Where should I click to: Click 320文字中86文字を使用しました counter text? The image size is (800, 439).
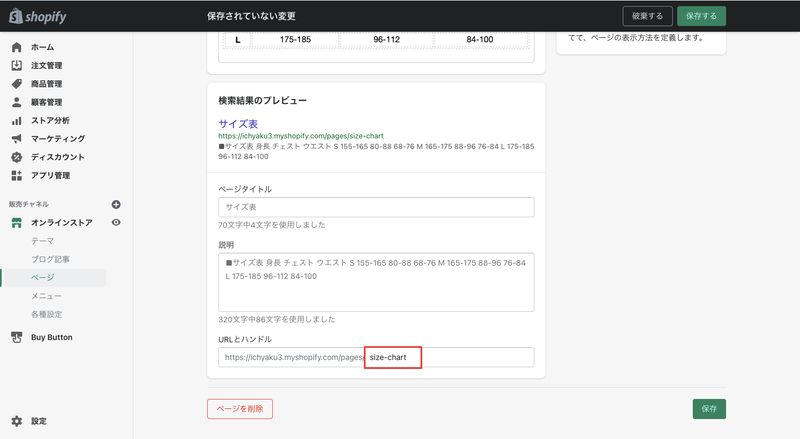tap(277, 320)
